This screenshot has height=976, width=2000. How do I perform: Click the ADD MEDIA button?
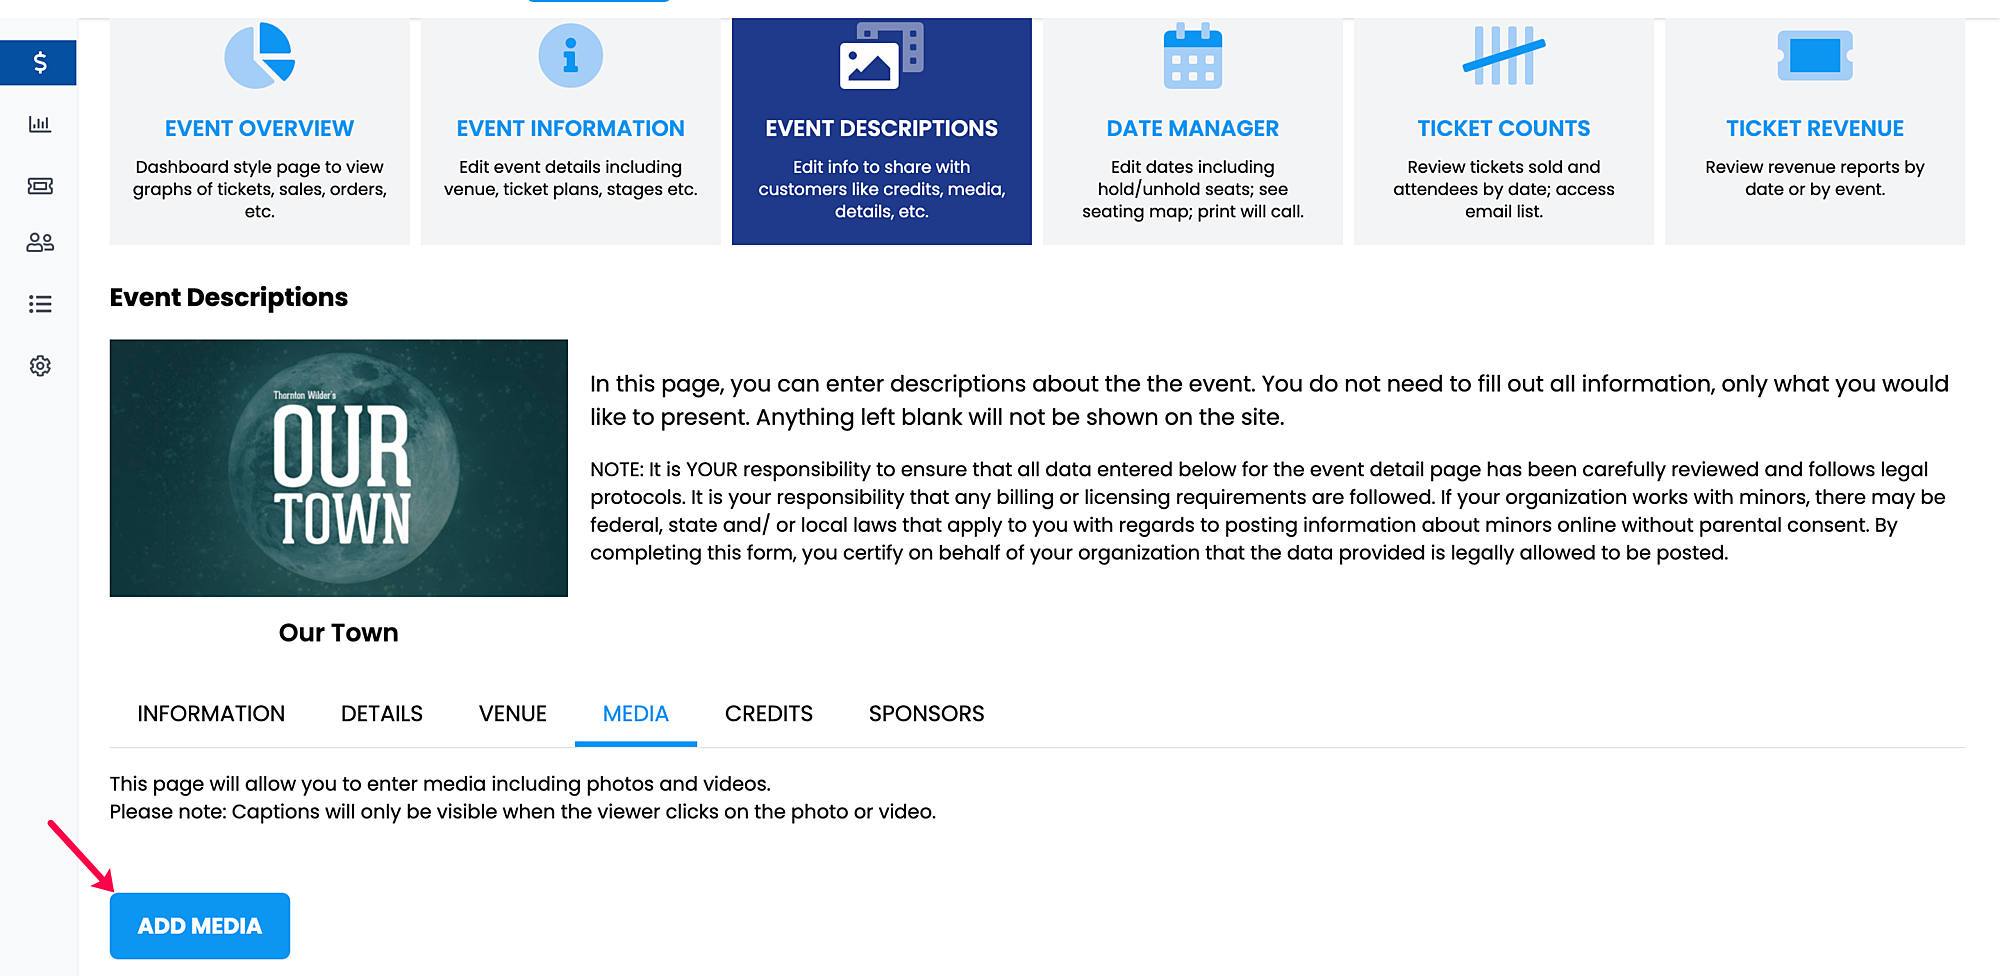200,926
